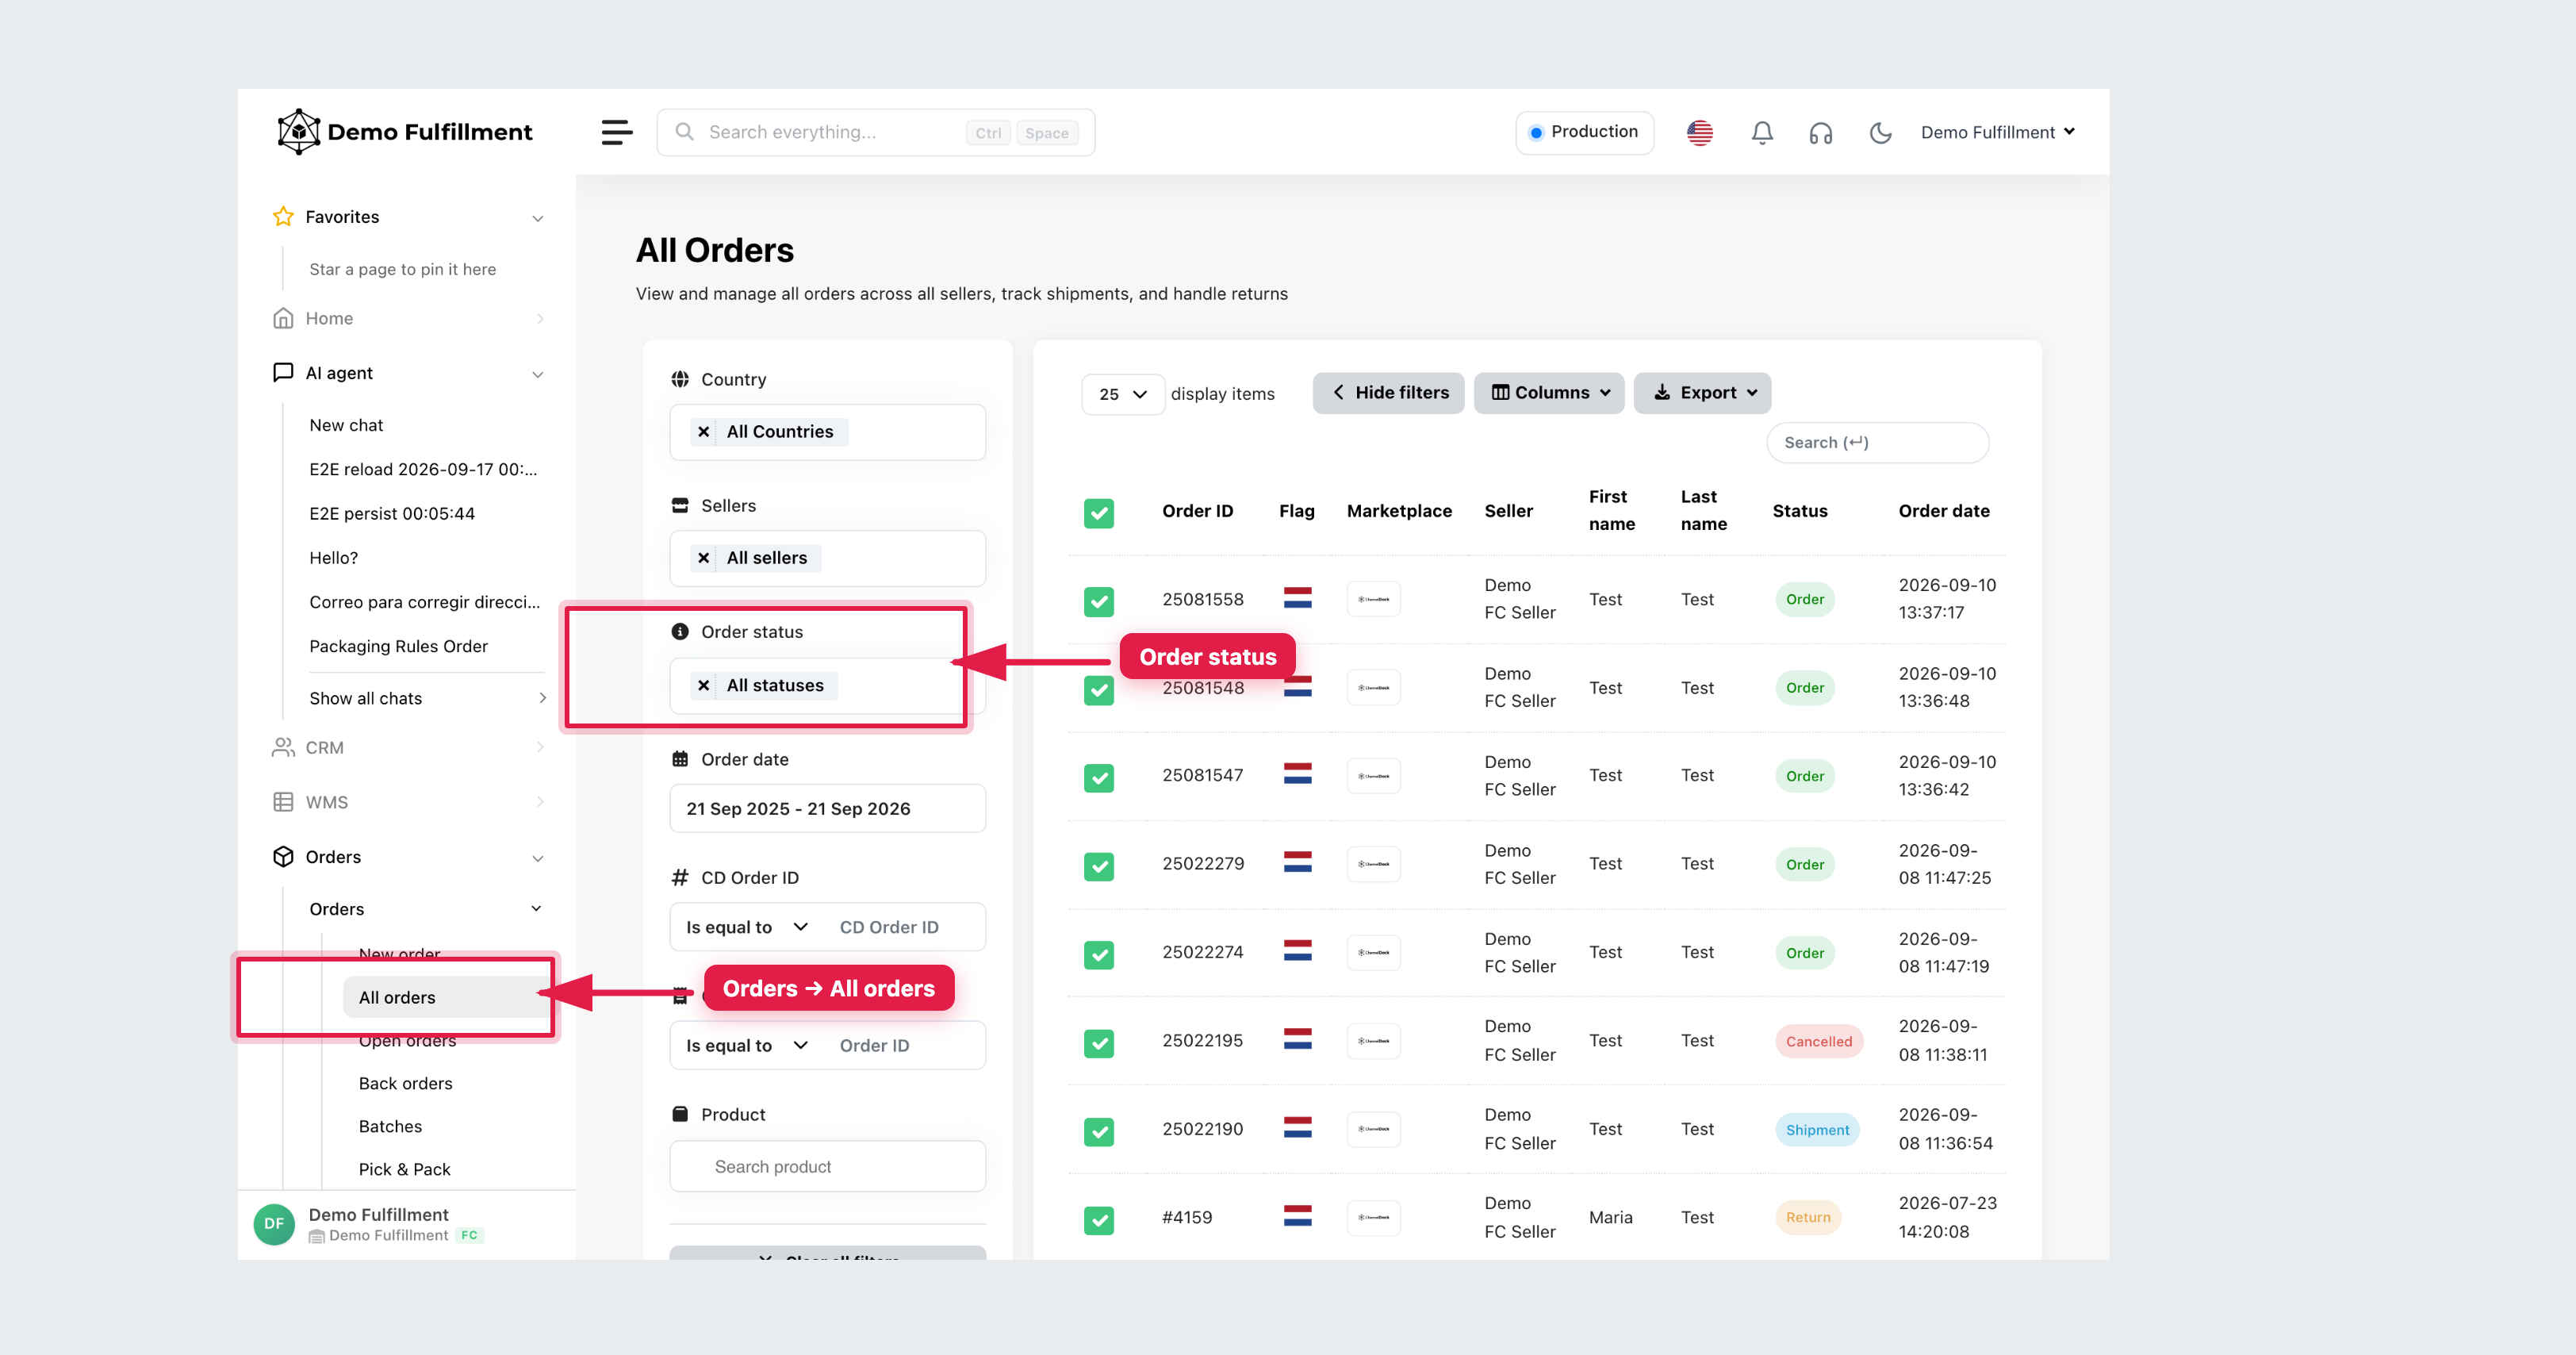This screenshot has width=2576, height=1355.
Task: Uncheck order #4159 checkbox
Action: [1099, 1220]
